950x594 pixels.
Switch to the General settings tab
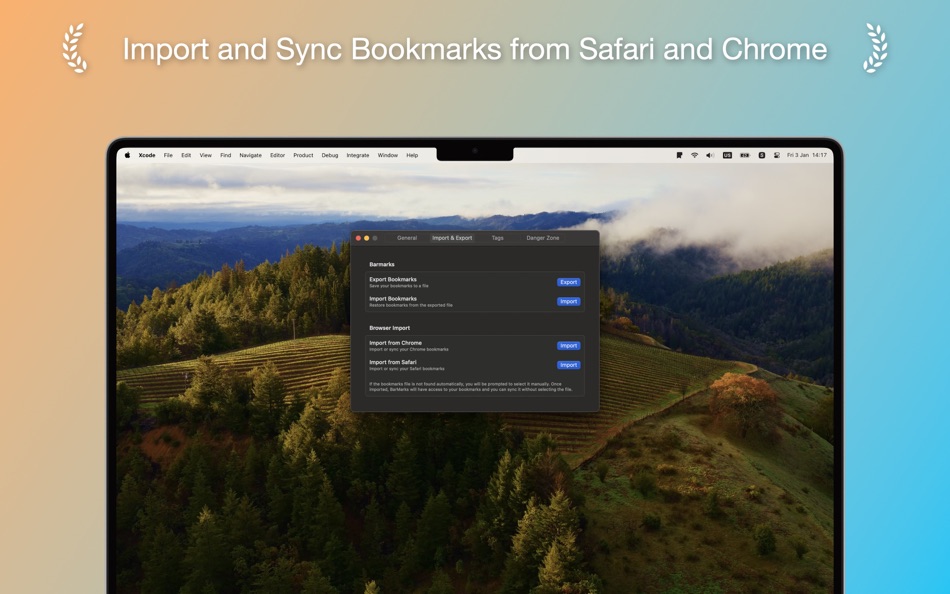(x=407, y=238)
